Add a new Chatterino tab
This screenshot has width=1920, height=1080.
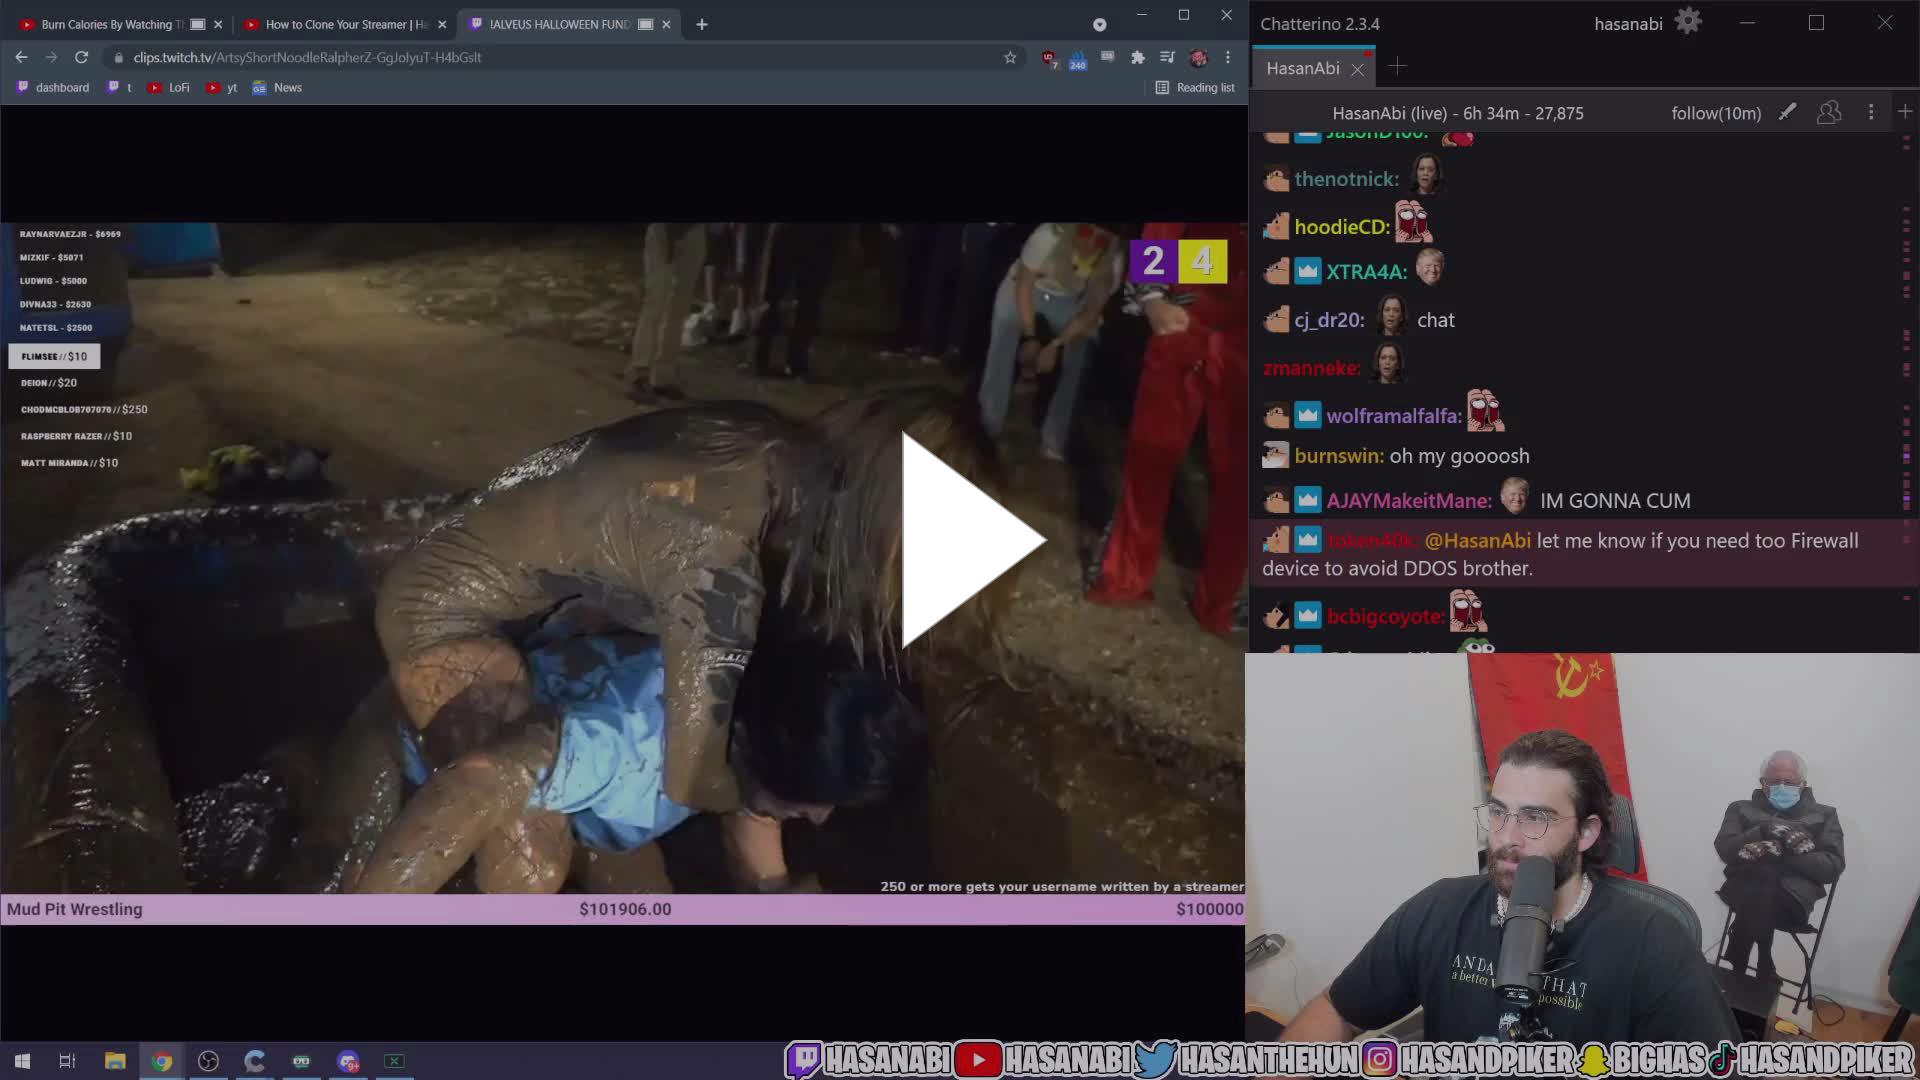1397,67
